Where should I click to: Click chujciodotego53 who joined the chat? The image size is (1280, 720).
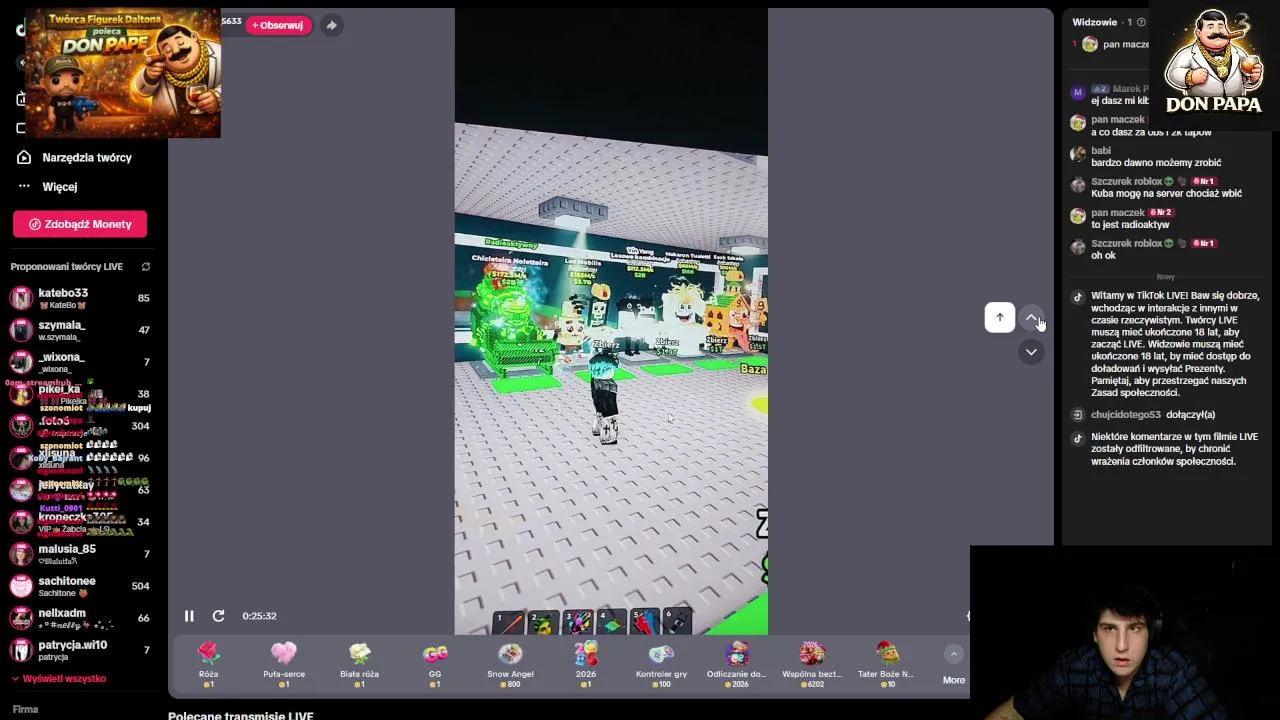click(1126, 414)
